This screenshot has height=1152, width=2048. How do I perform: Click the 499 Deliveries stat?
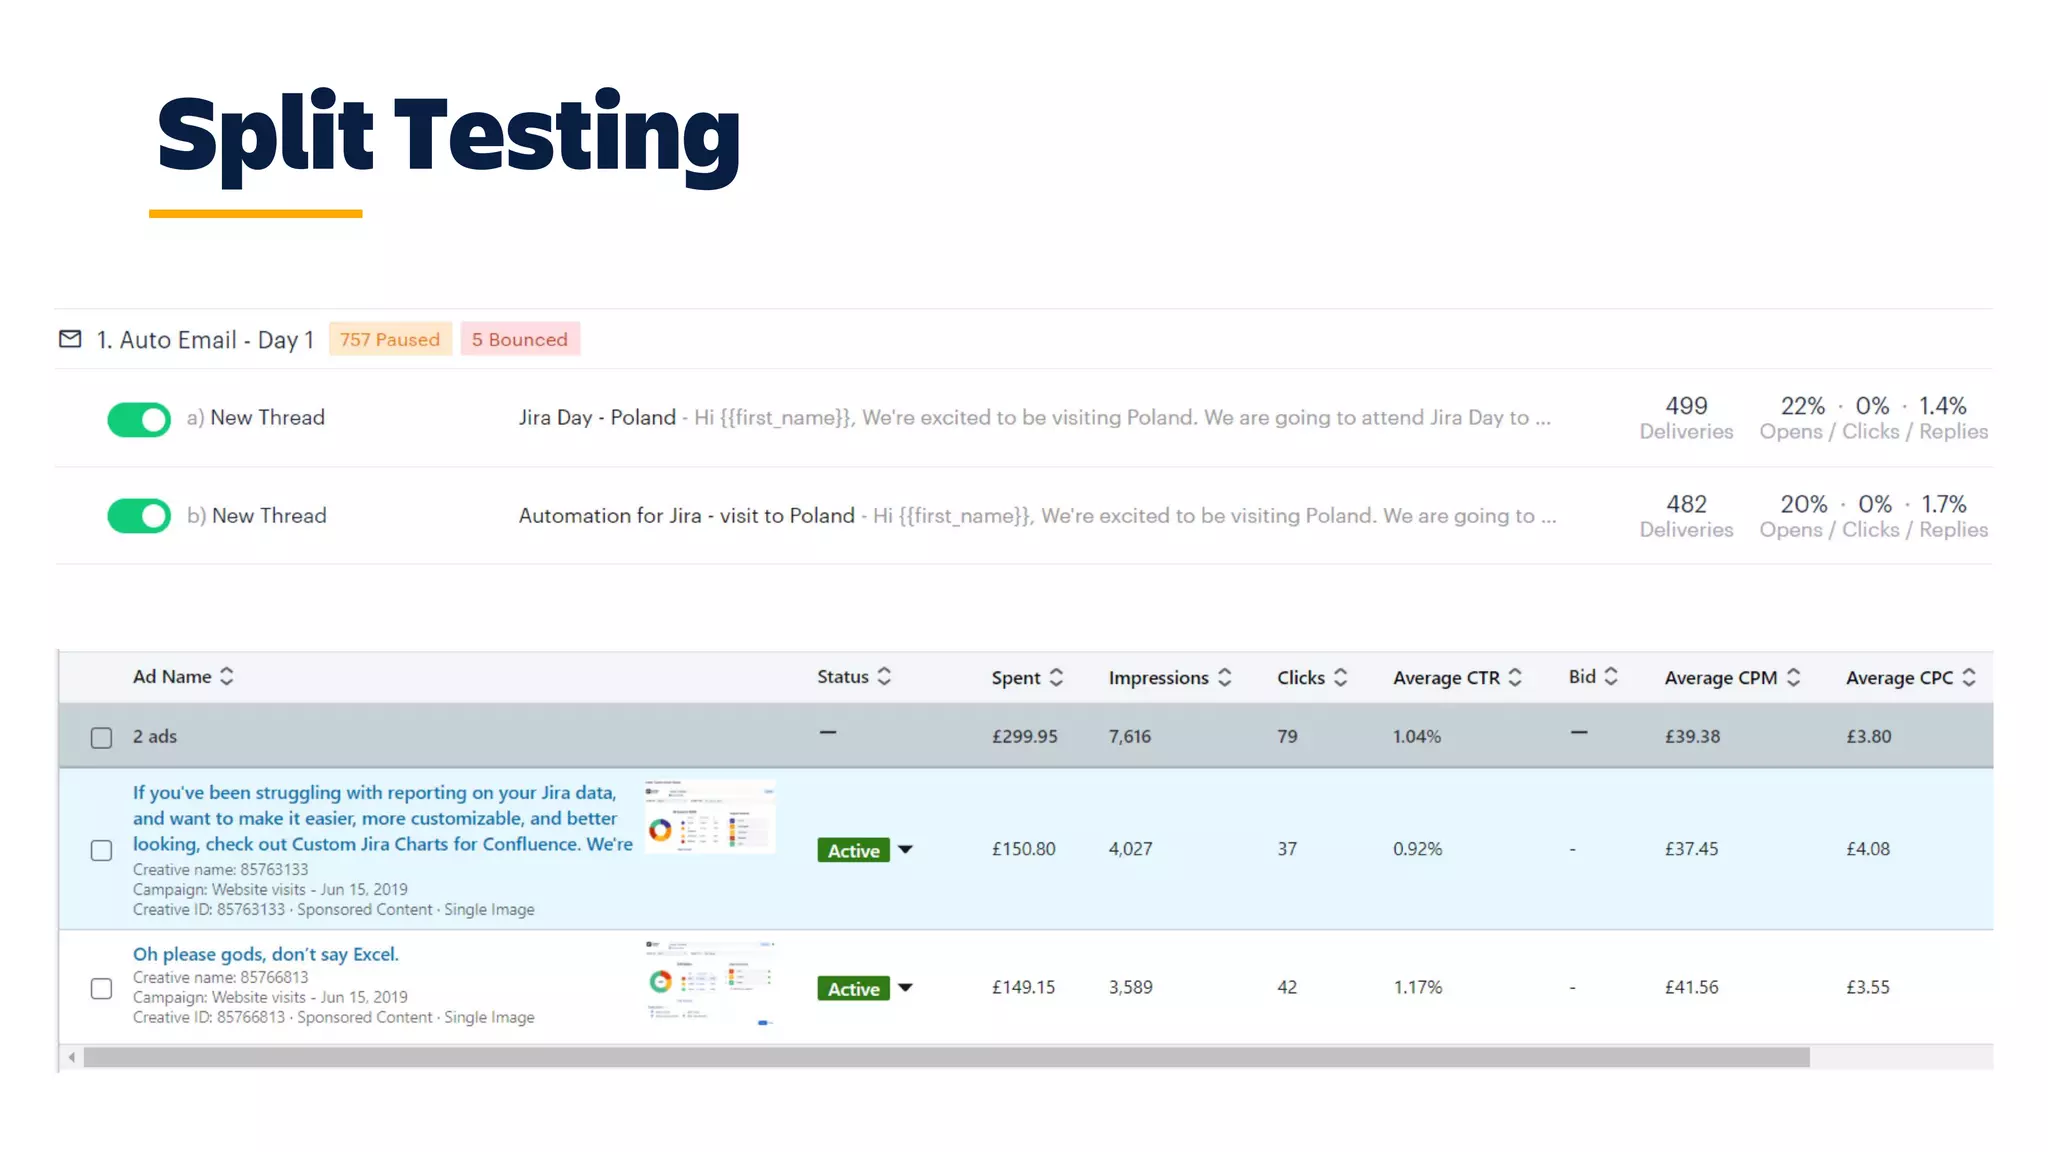click(x=1686, y=418)
